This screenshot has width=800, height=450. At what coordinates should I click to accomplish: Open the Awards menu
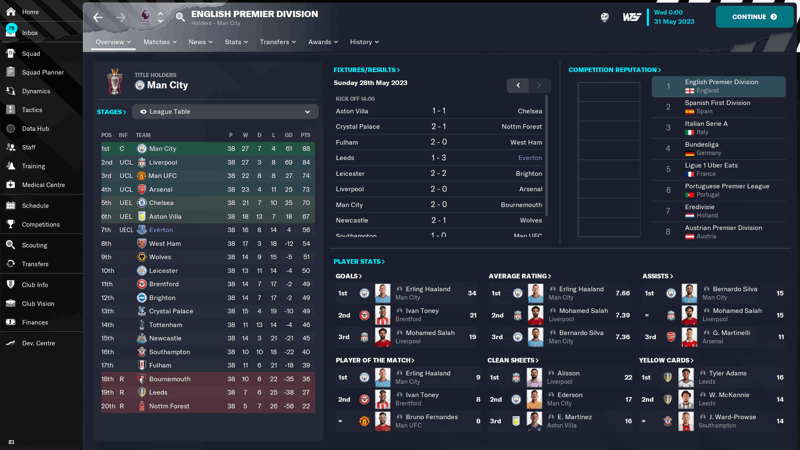(x=323, y=42)
